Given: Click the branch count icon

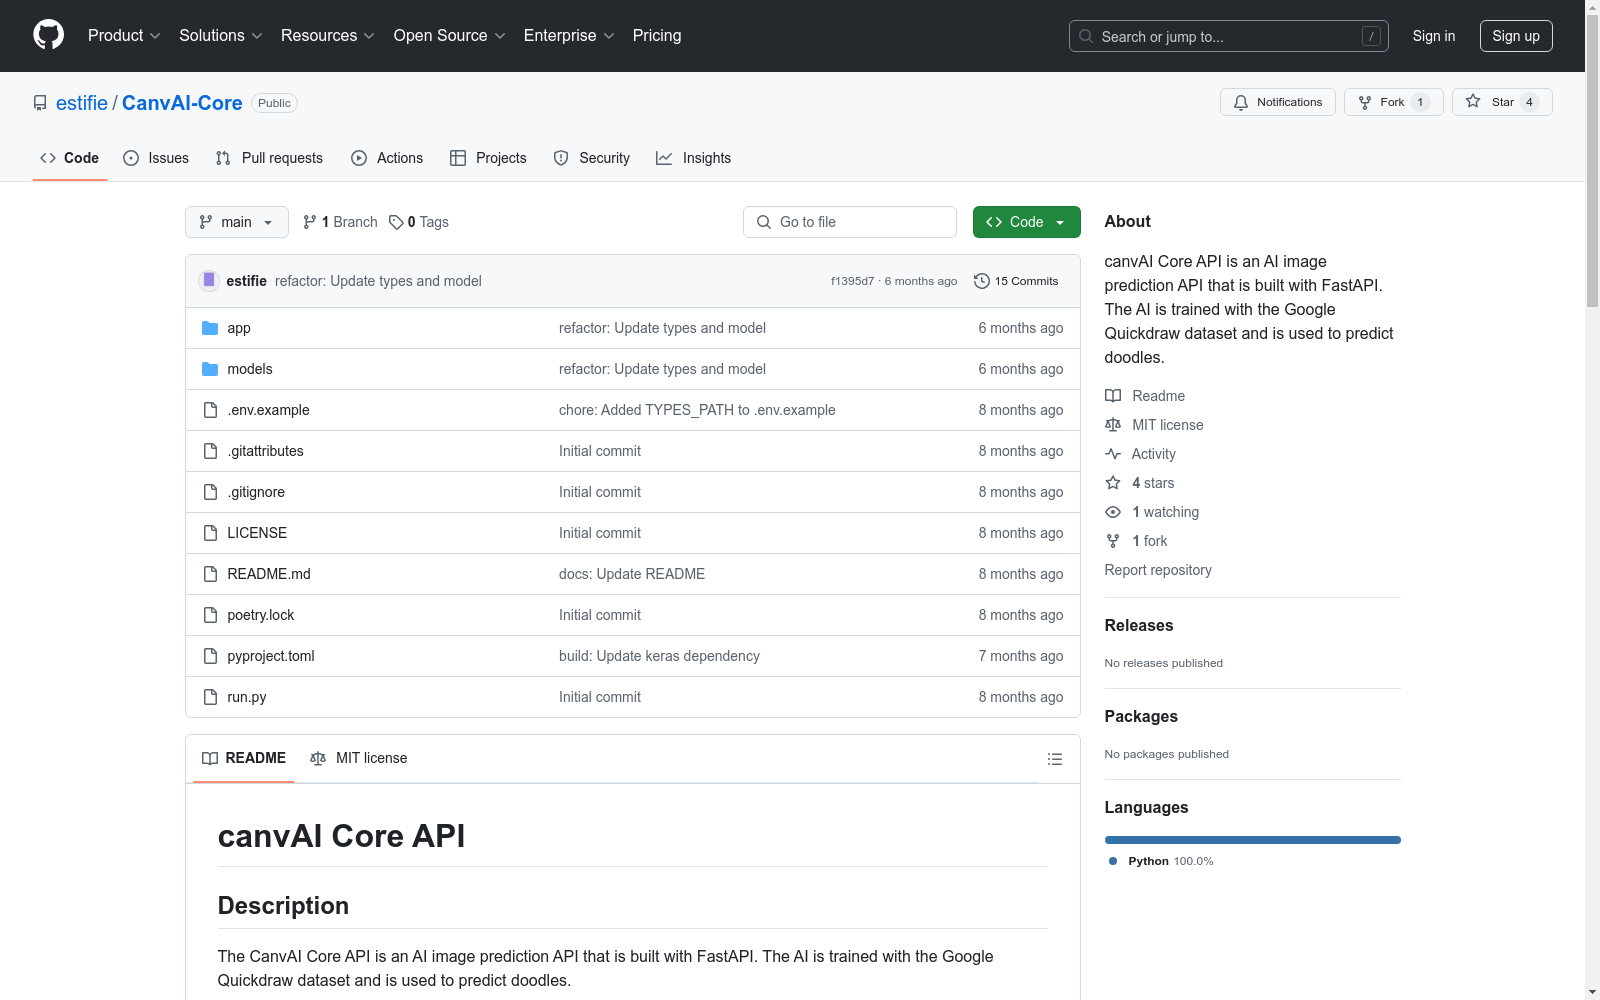Looking at the screenshot, I should 310,222.
